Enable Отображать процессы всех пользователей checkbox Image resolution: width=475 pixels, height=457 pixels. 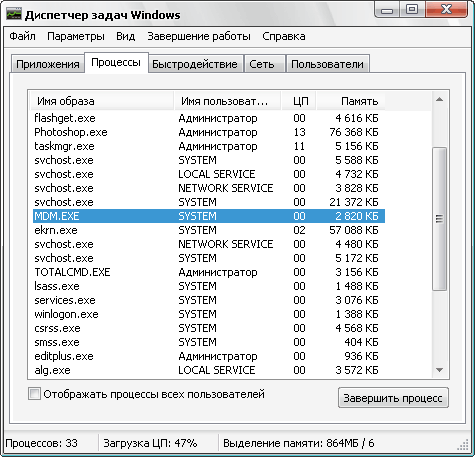pyautogui.click(x=34, y=394)
